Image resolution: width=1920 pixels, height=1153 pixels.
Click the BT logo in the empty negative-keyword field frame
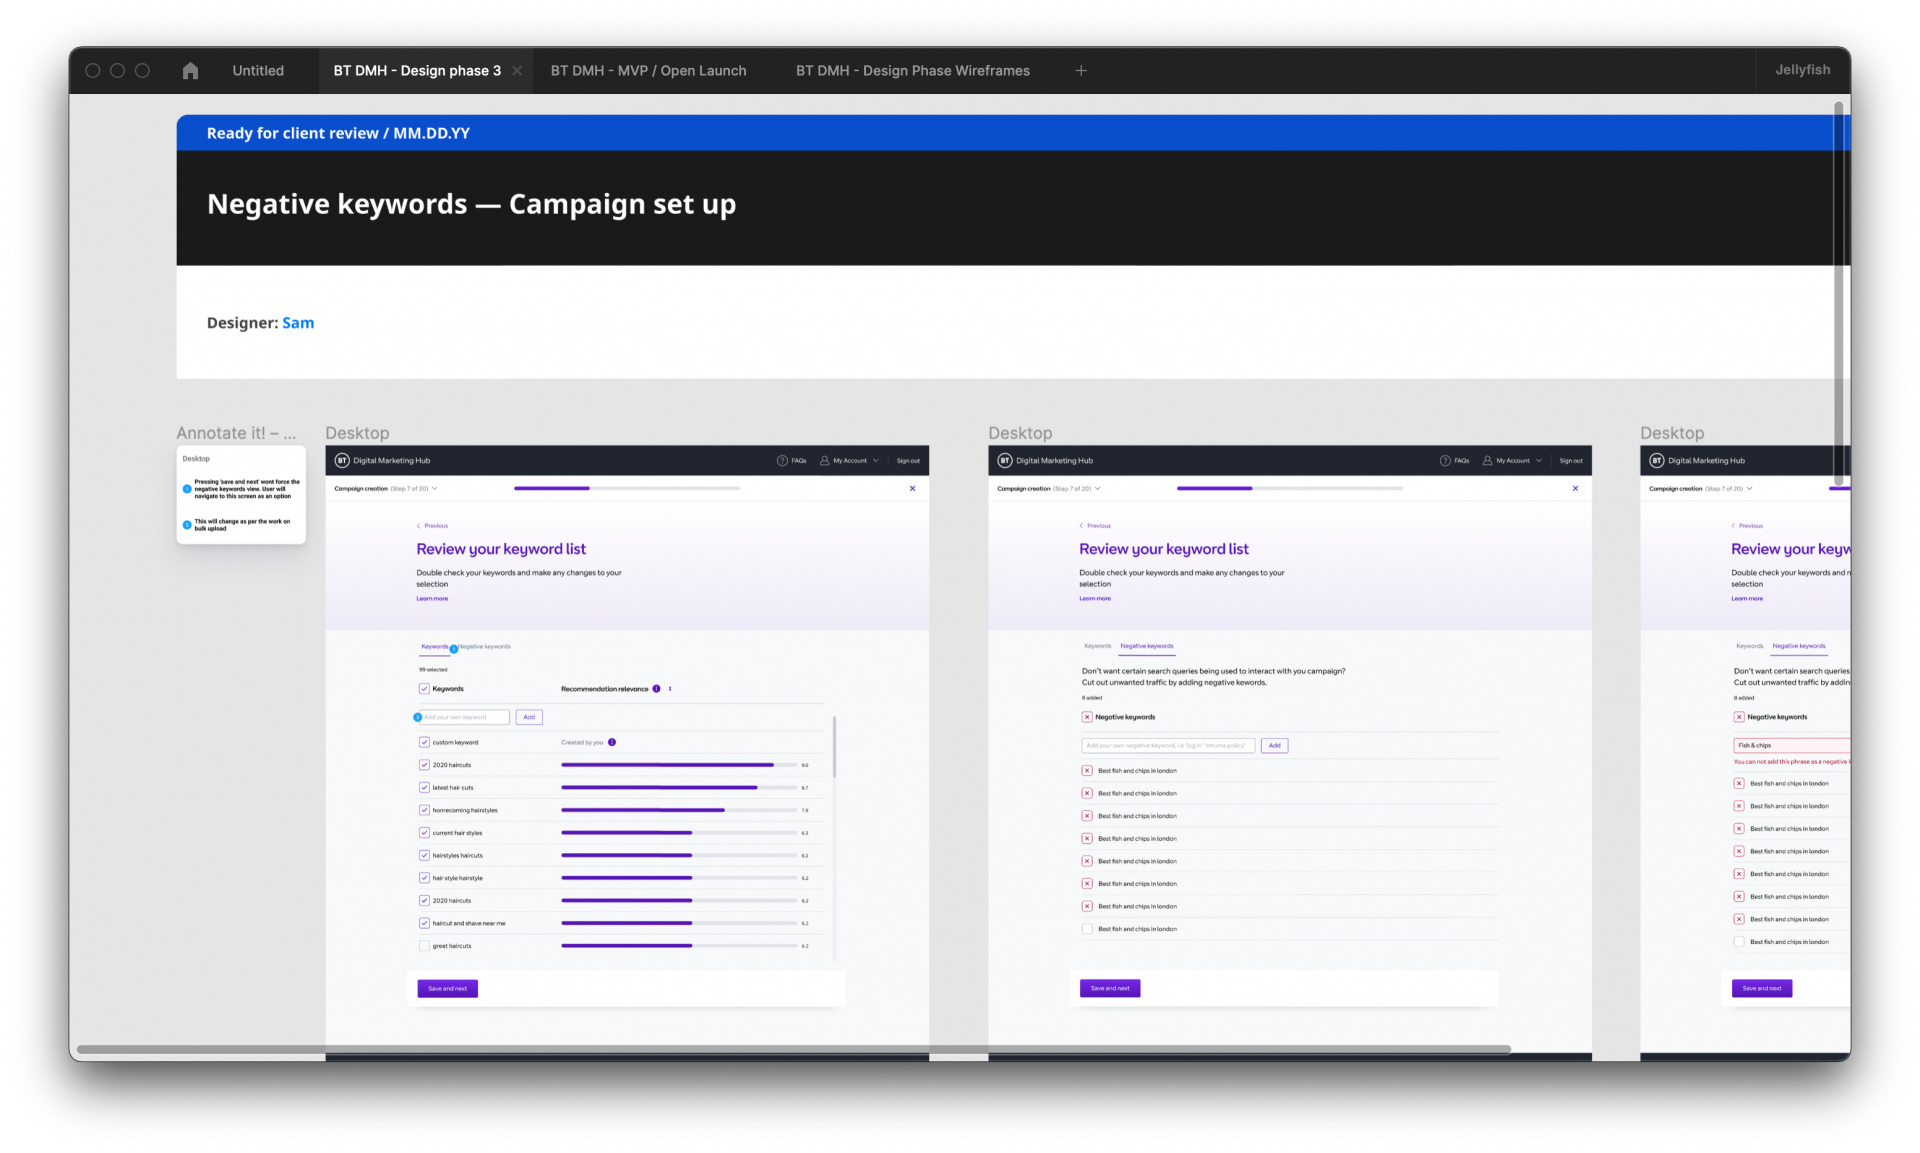click(x=1005, y=461)
